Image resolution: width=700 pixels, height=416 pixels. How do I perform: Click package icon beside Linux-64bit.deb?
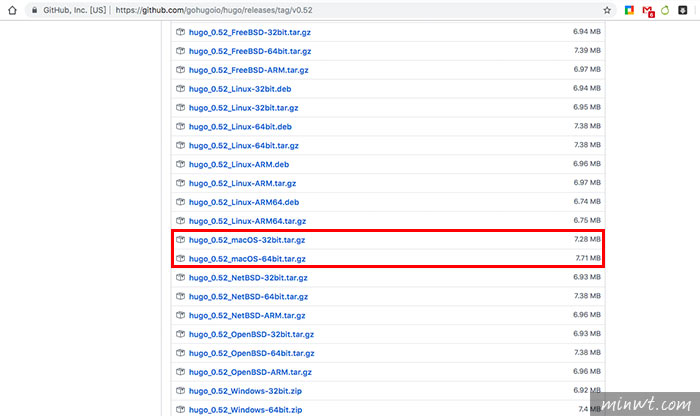[180, 126]
